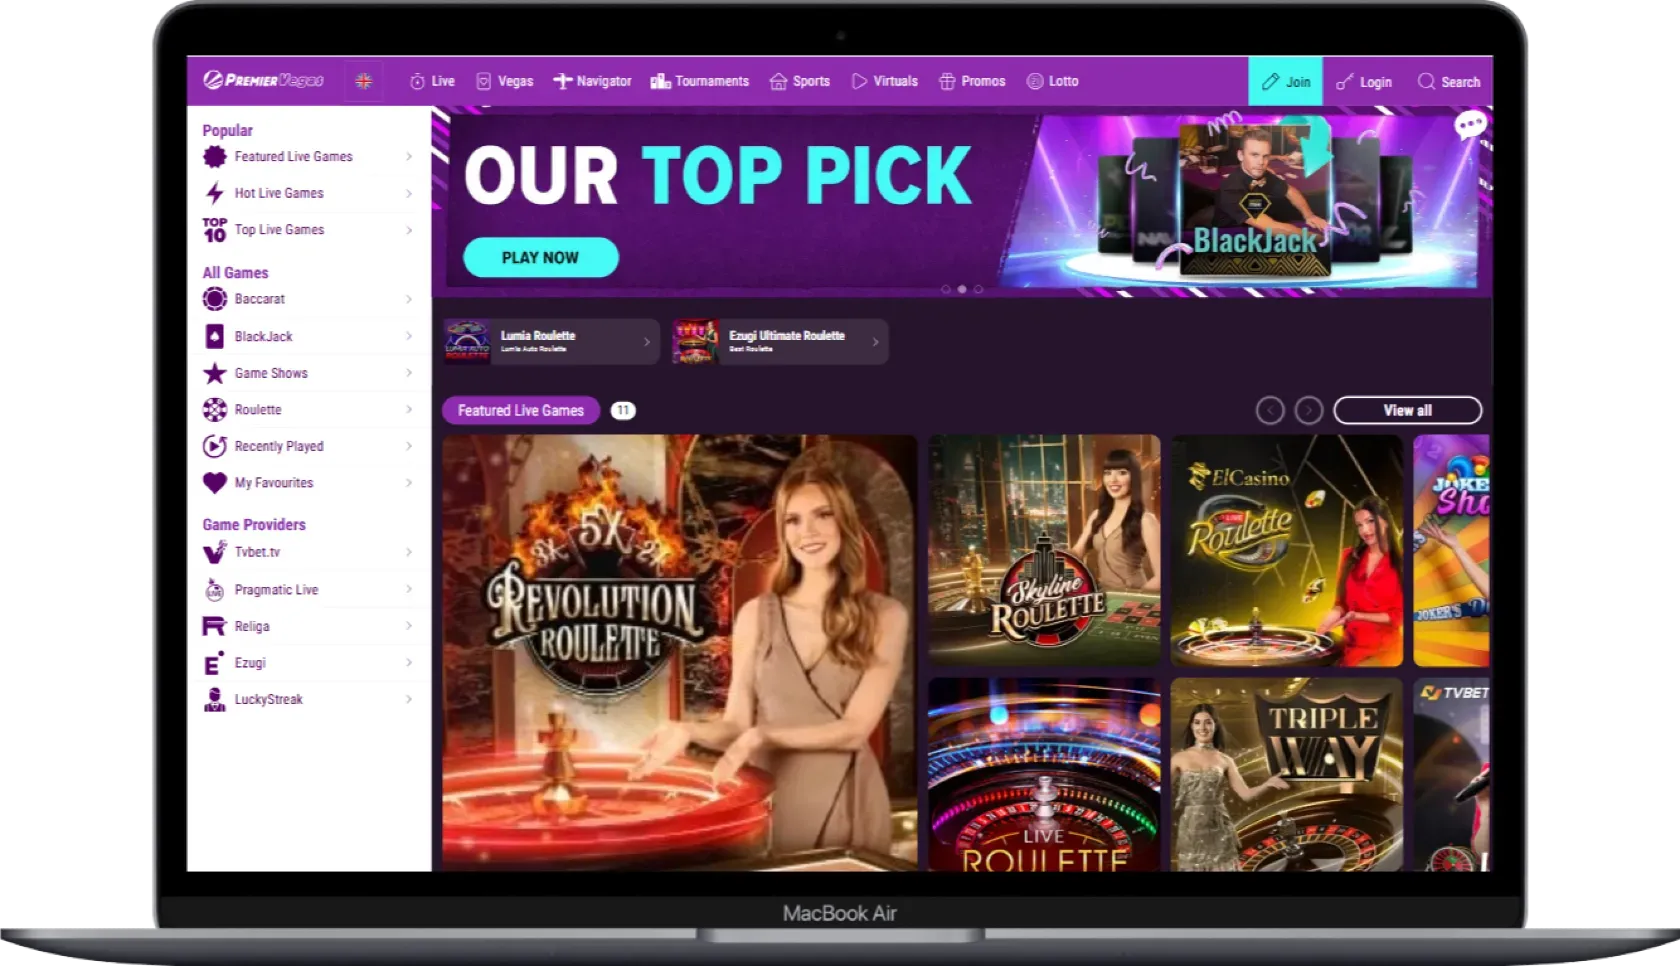Click the View all button
This screenshot has width=1680, height=966.
(1408, 410)
